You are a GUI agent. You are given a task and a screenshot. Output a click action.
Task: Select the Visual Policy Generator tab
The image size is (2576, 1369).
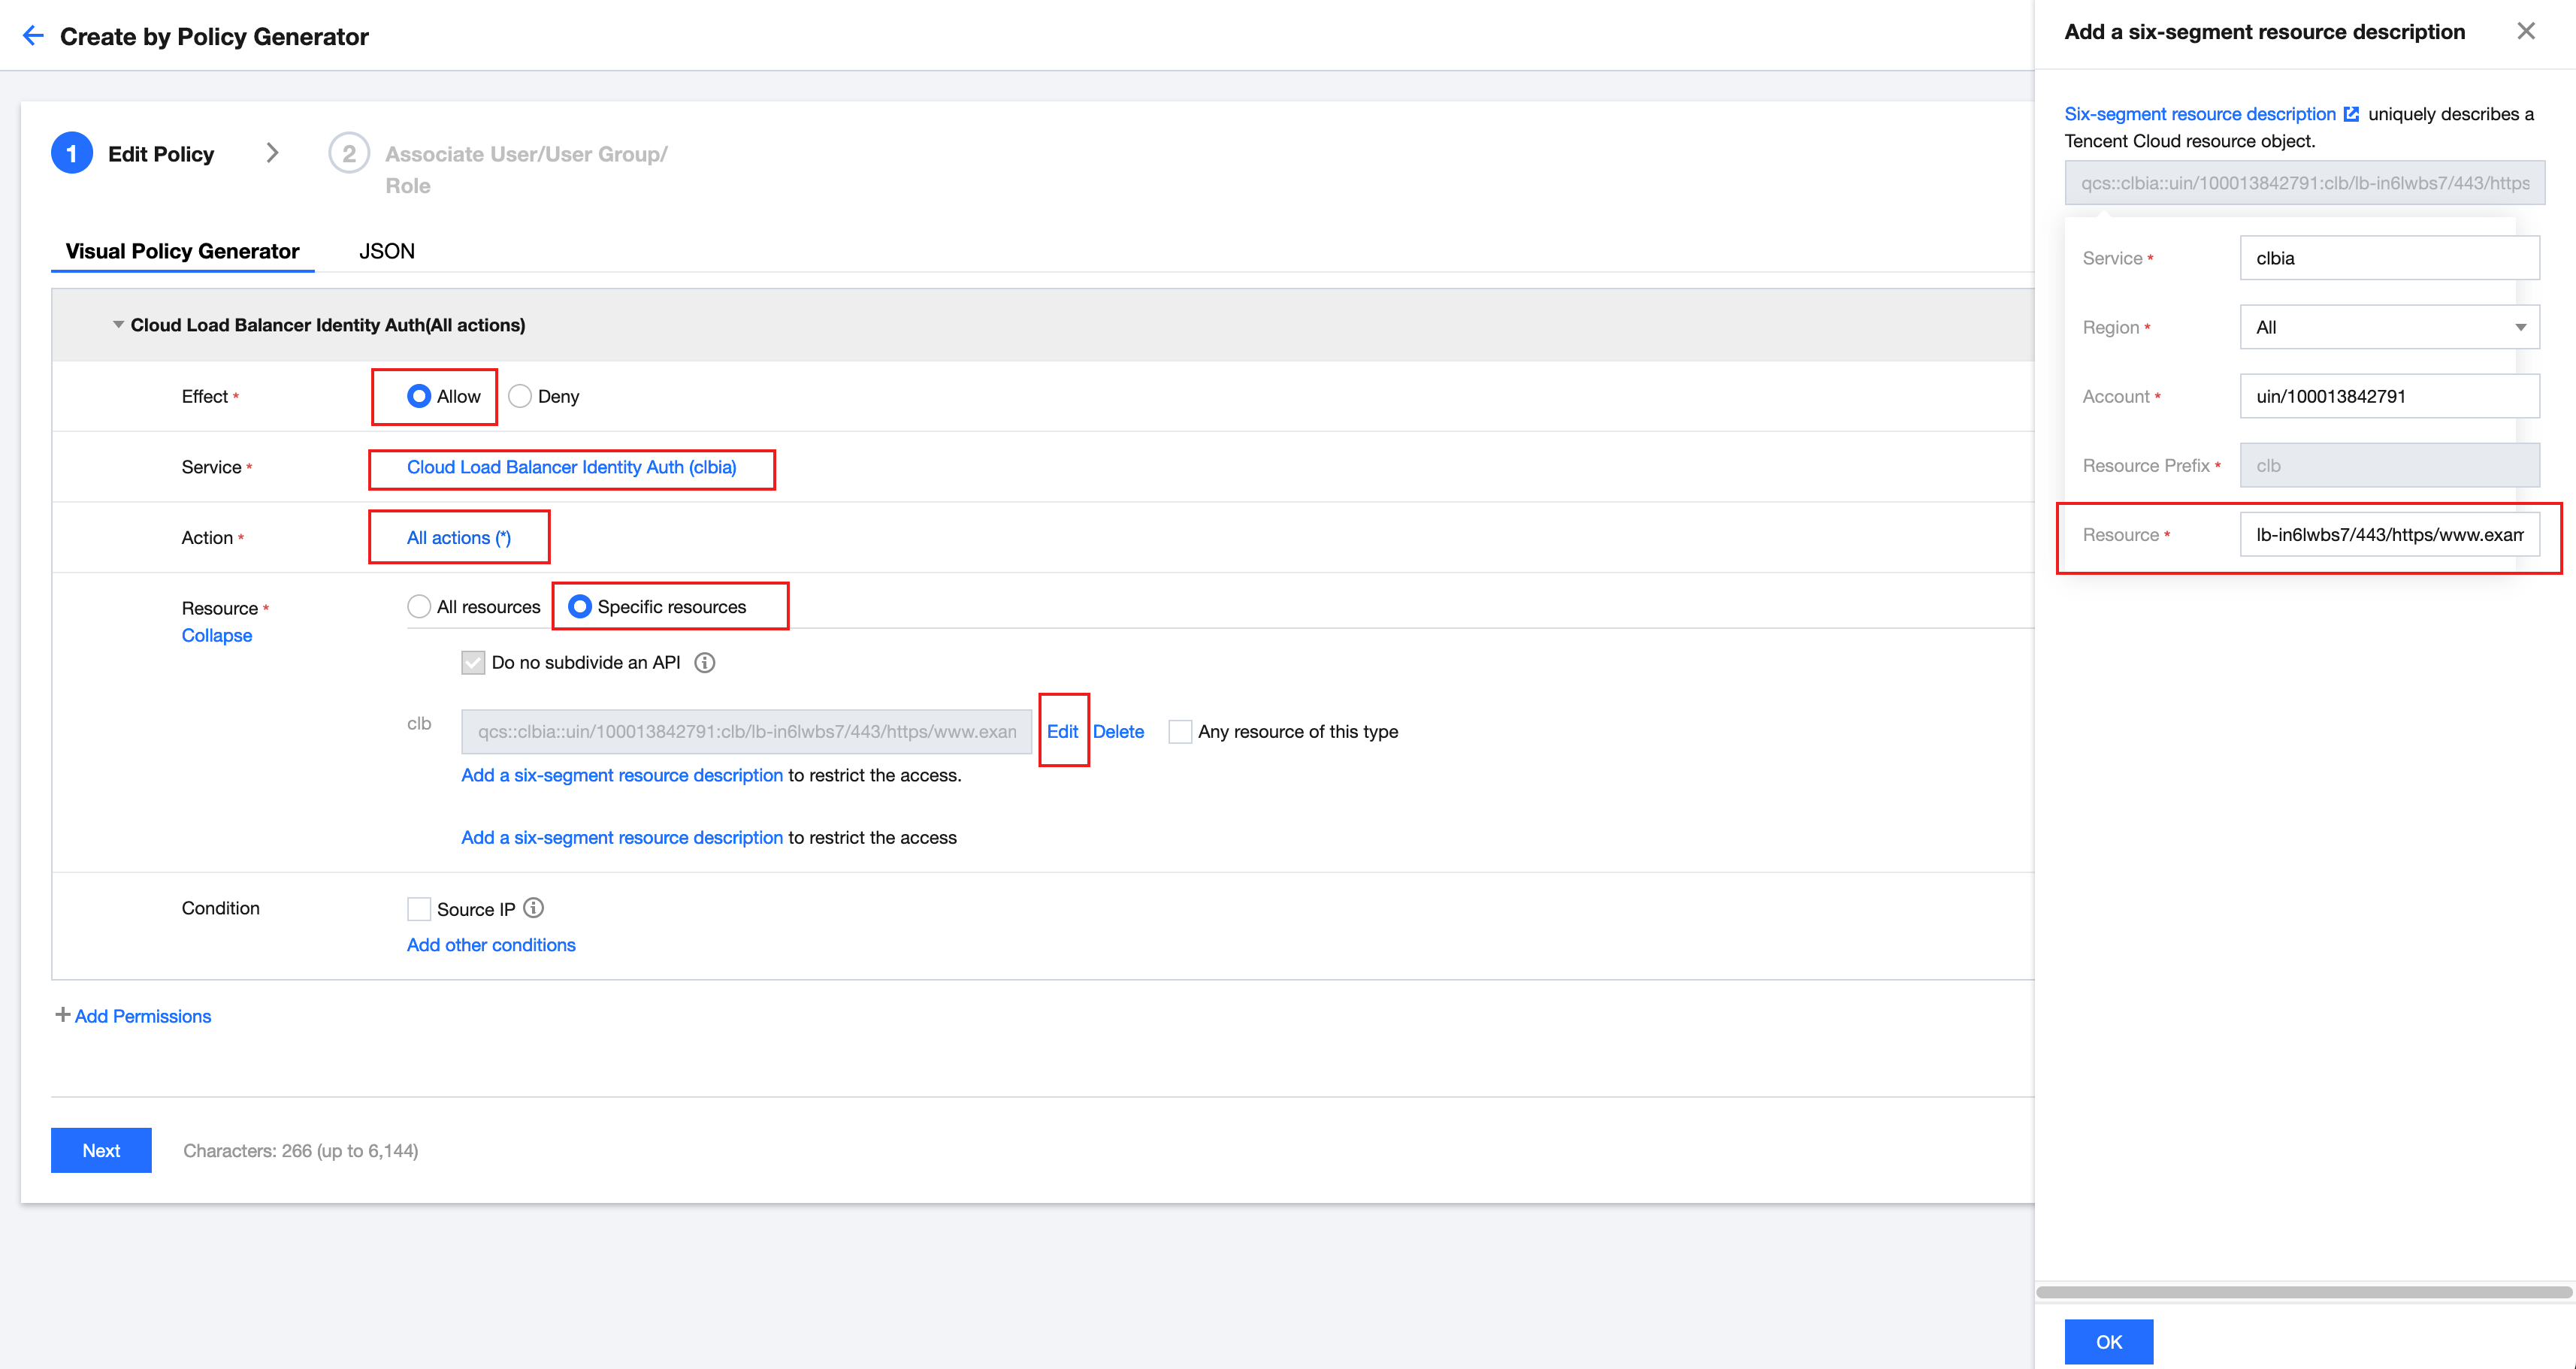[182, 251]
